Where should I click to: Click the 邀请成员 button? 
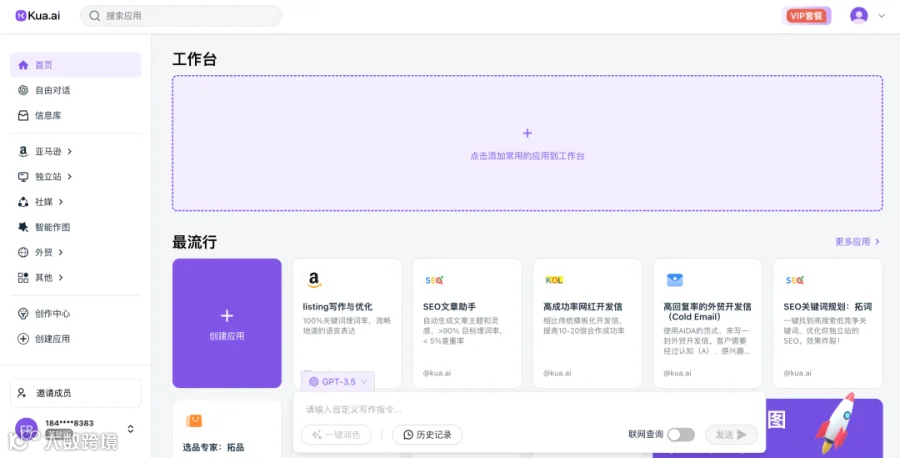[x=75, y=393]
